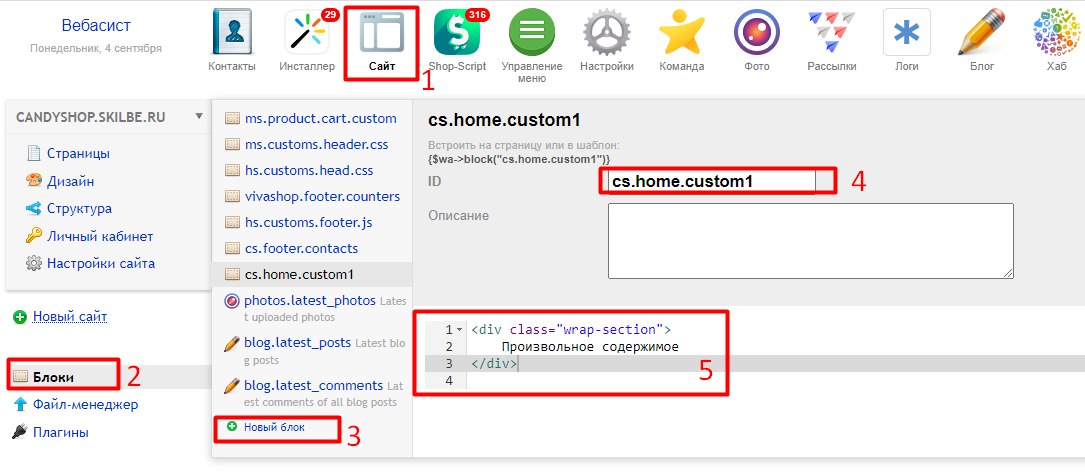Click the Новый сайт link

(x=69, y=316)
